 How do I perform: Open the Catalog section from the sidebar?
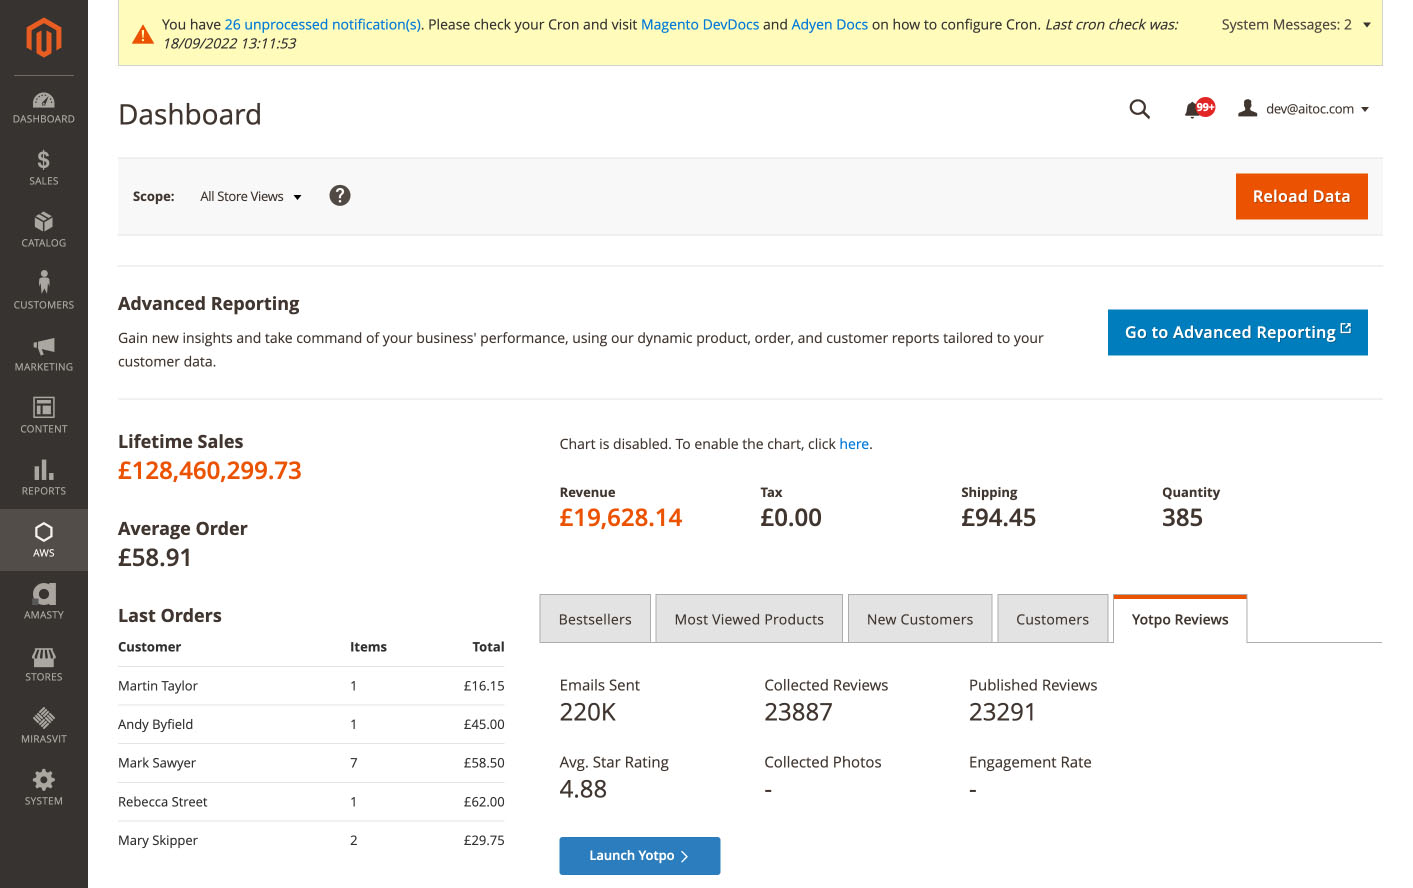tap(43, 230)
